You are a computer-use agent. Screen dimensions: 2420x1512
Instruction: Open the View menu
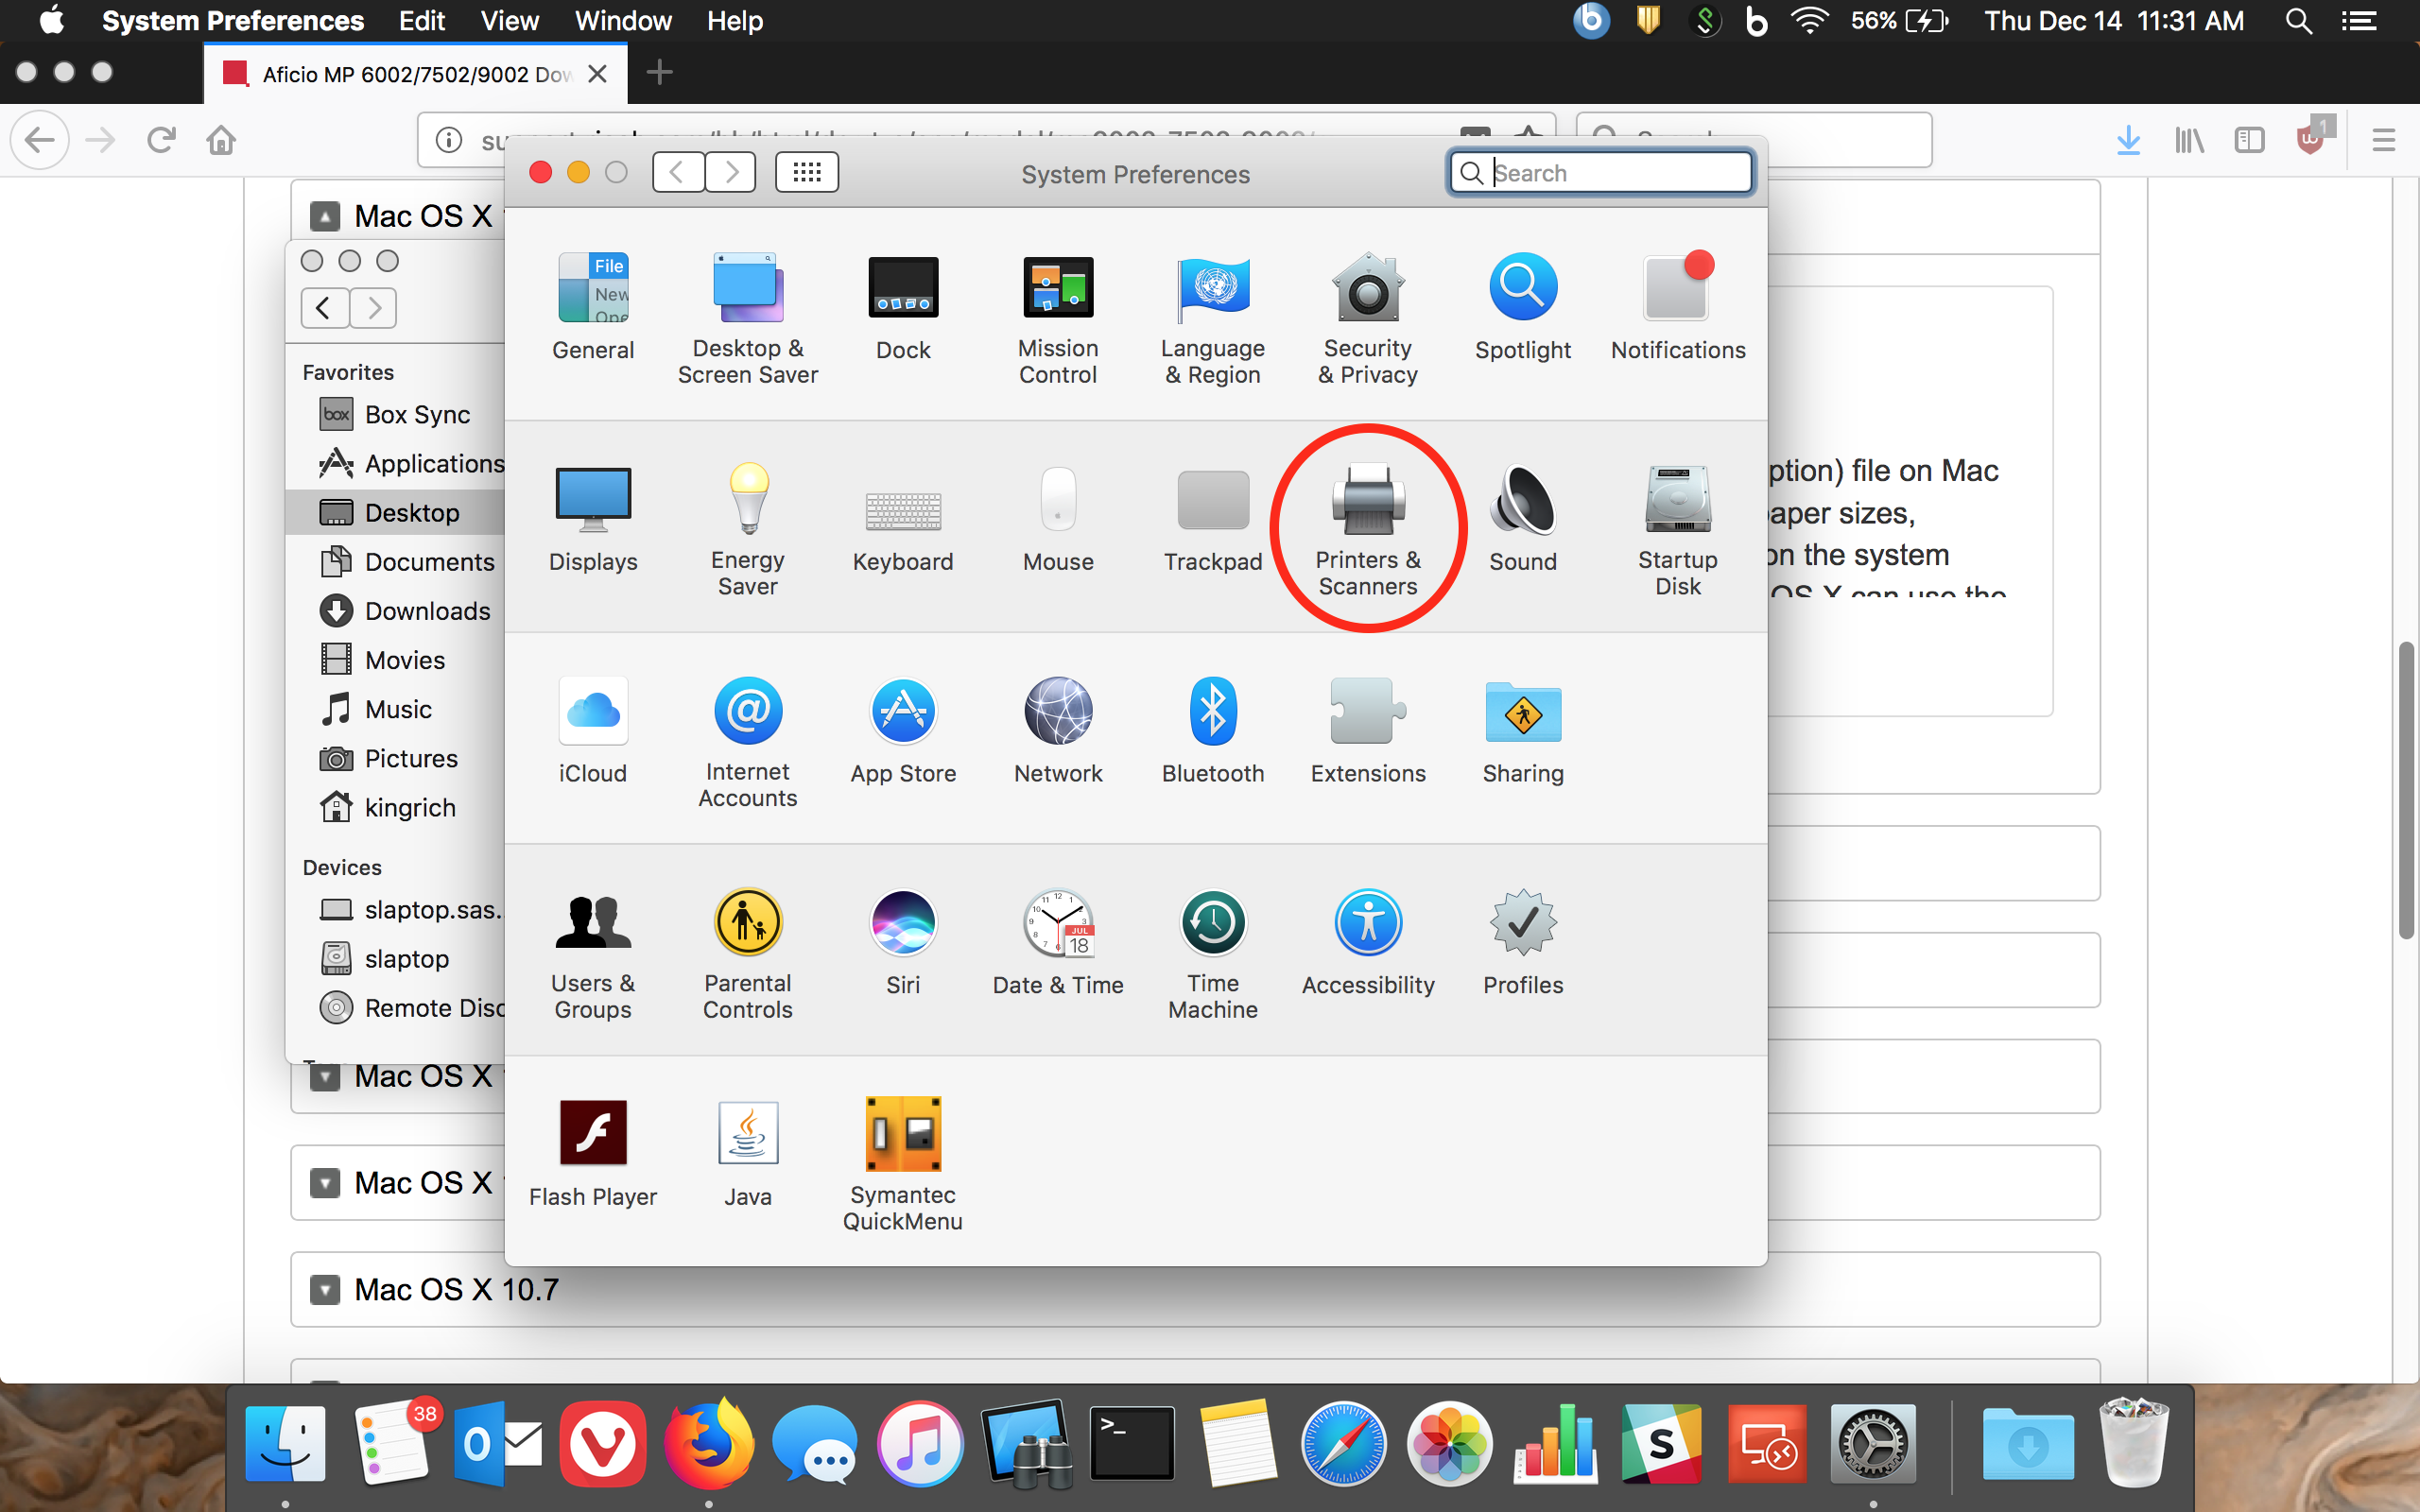click(510, 21)
